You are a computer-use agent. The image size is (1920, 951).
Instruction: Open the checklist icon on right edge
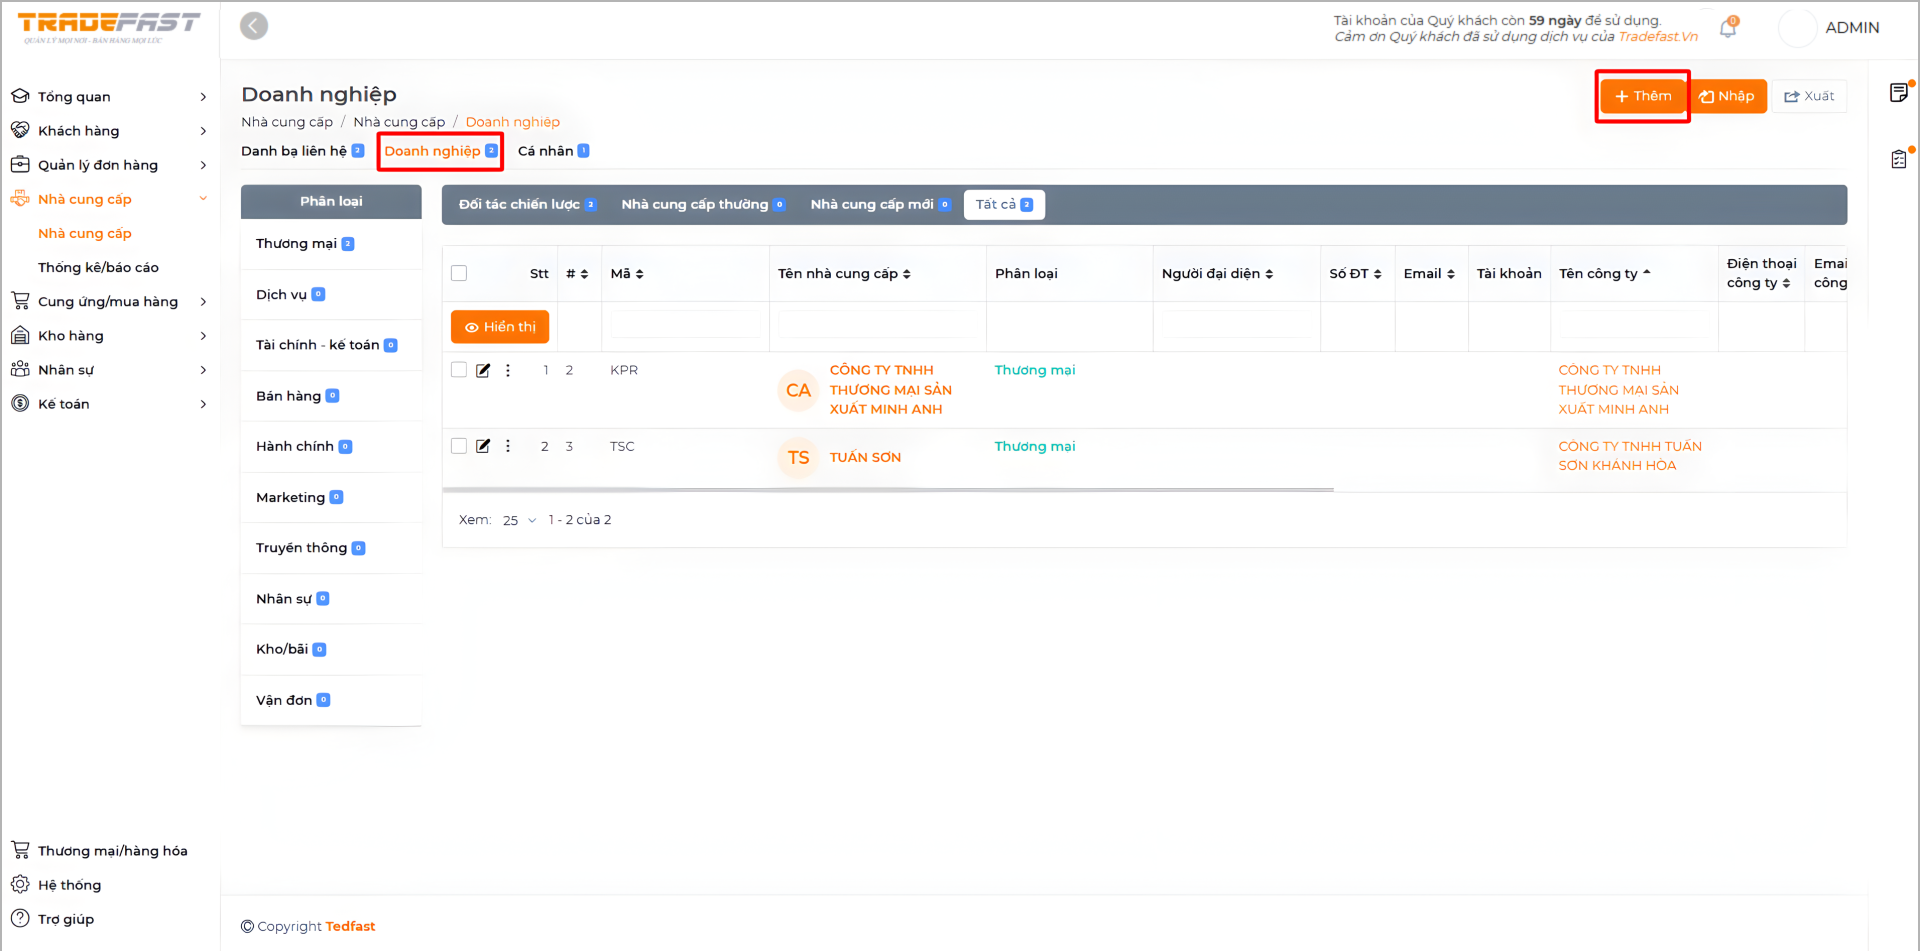(x=1898, y=159)
